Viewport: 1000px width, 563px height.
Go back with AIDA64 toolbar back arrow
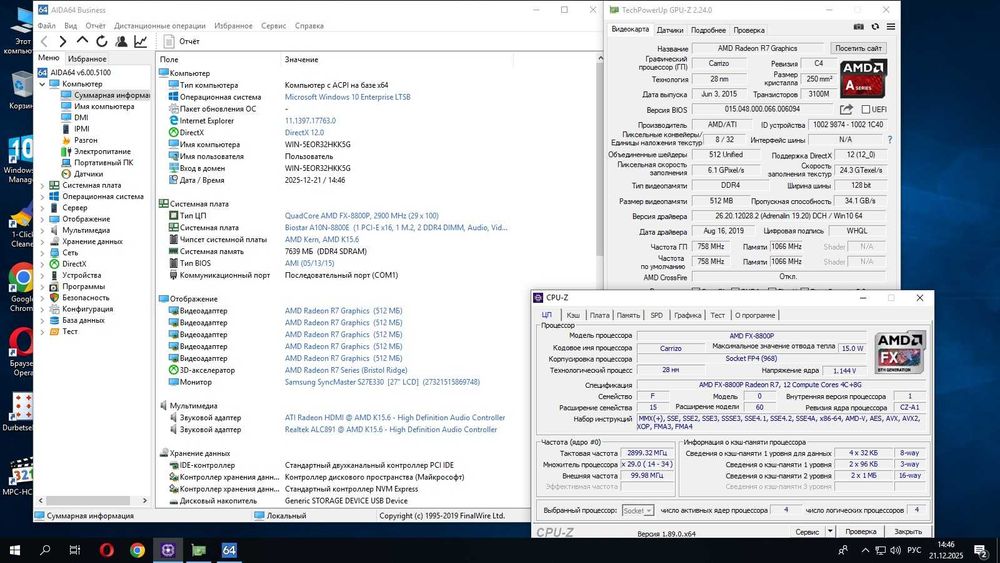pyautogui.click(x=44, y=41)
